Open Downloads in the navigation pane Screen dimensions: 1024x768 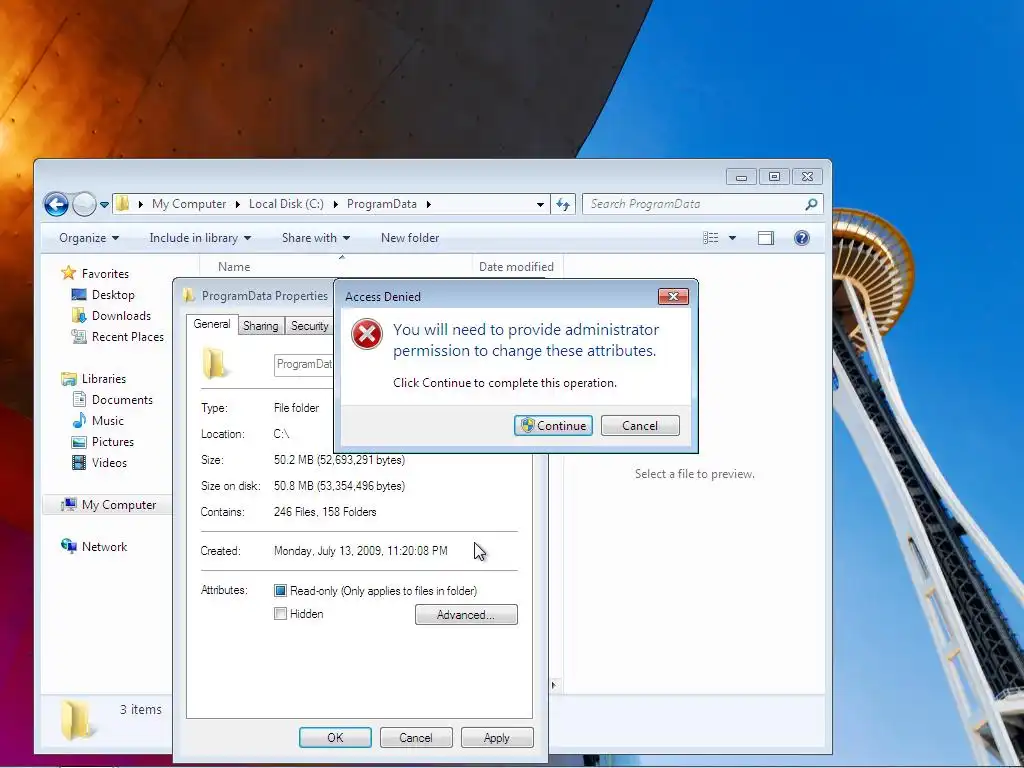121,315
